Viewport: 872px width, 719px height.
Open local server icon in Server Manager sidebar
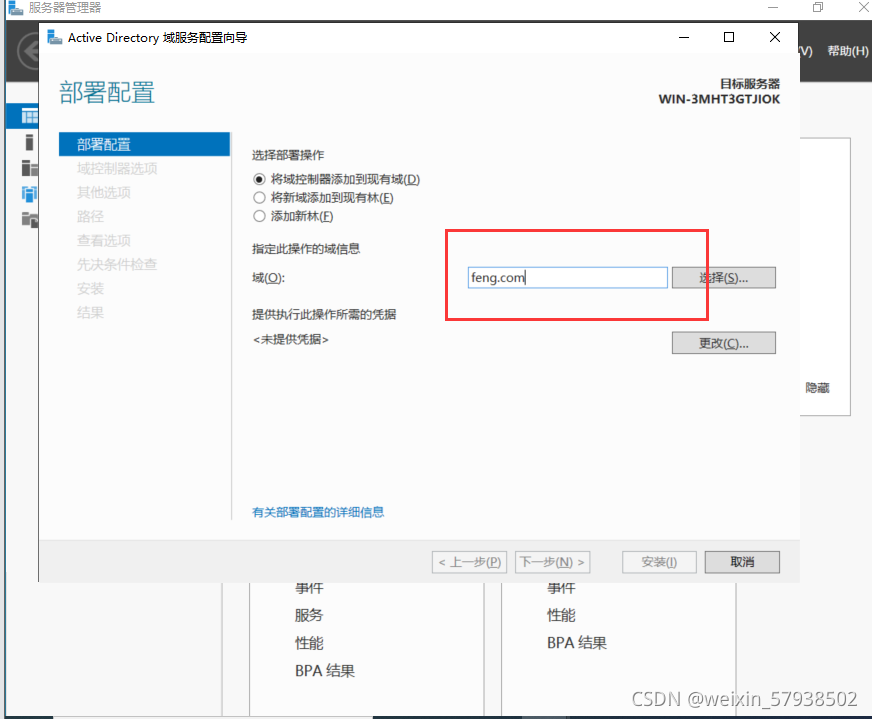pyautogui.click(x=29, y=142)
